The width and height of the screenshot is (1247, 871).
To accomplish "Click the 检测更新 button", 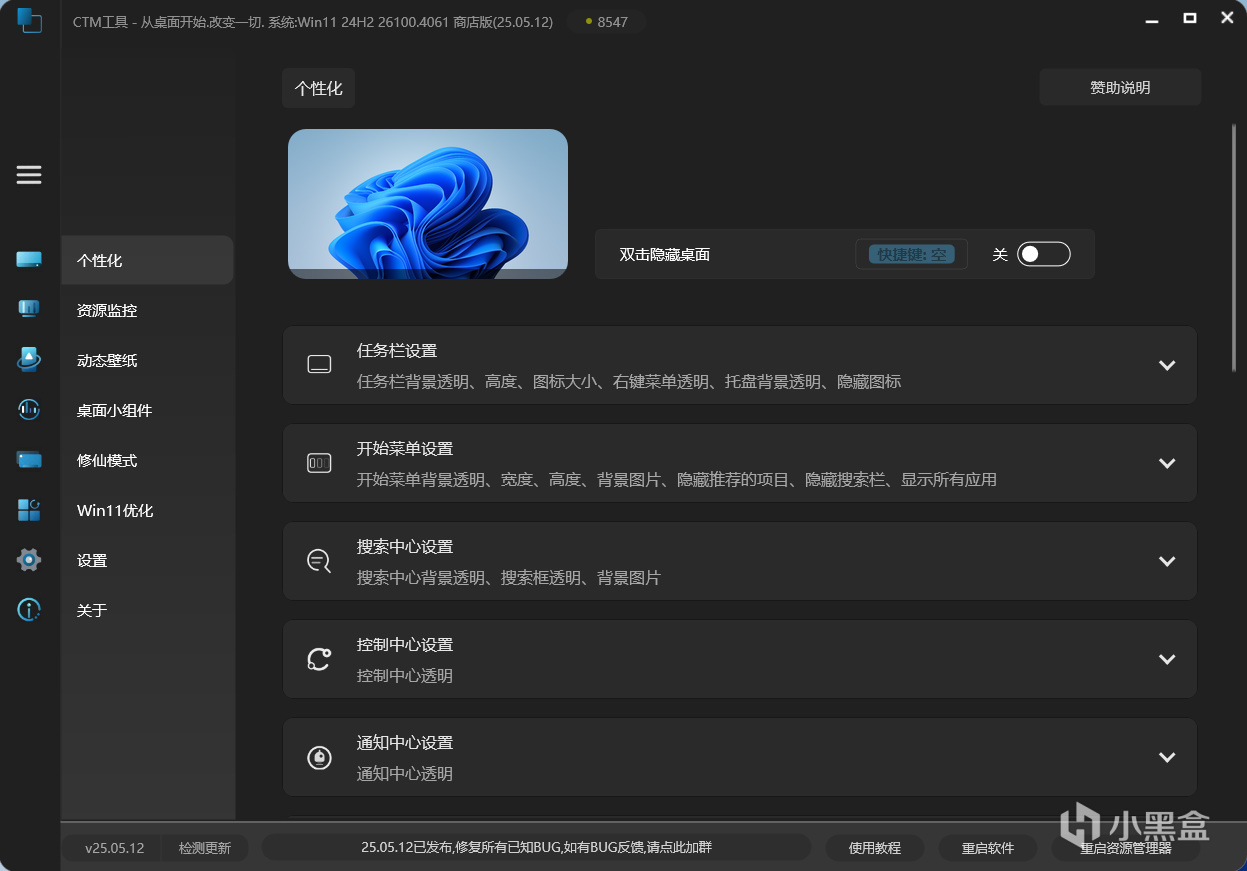I will point(205,847).
